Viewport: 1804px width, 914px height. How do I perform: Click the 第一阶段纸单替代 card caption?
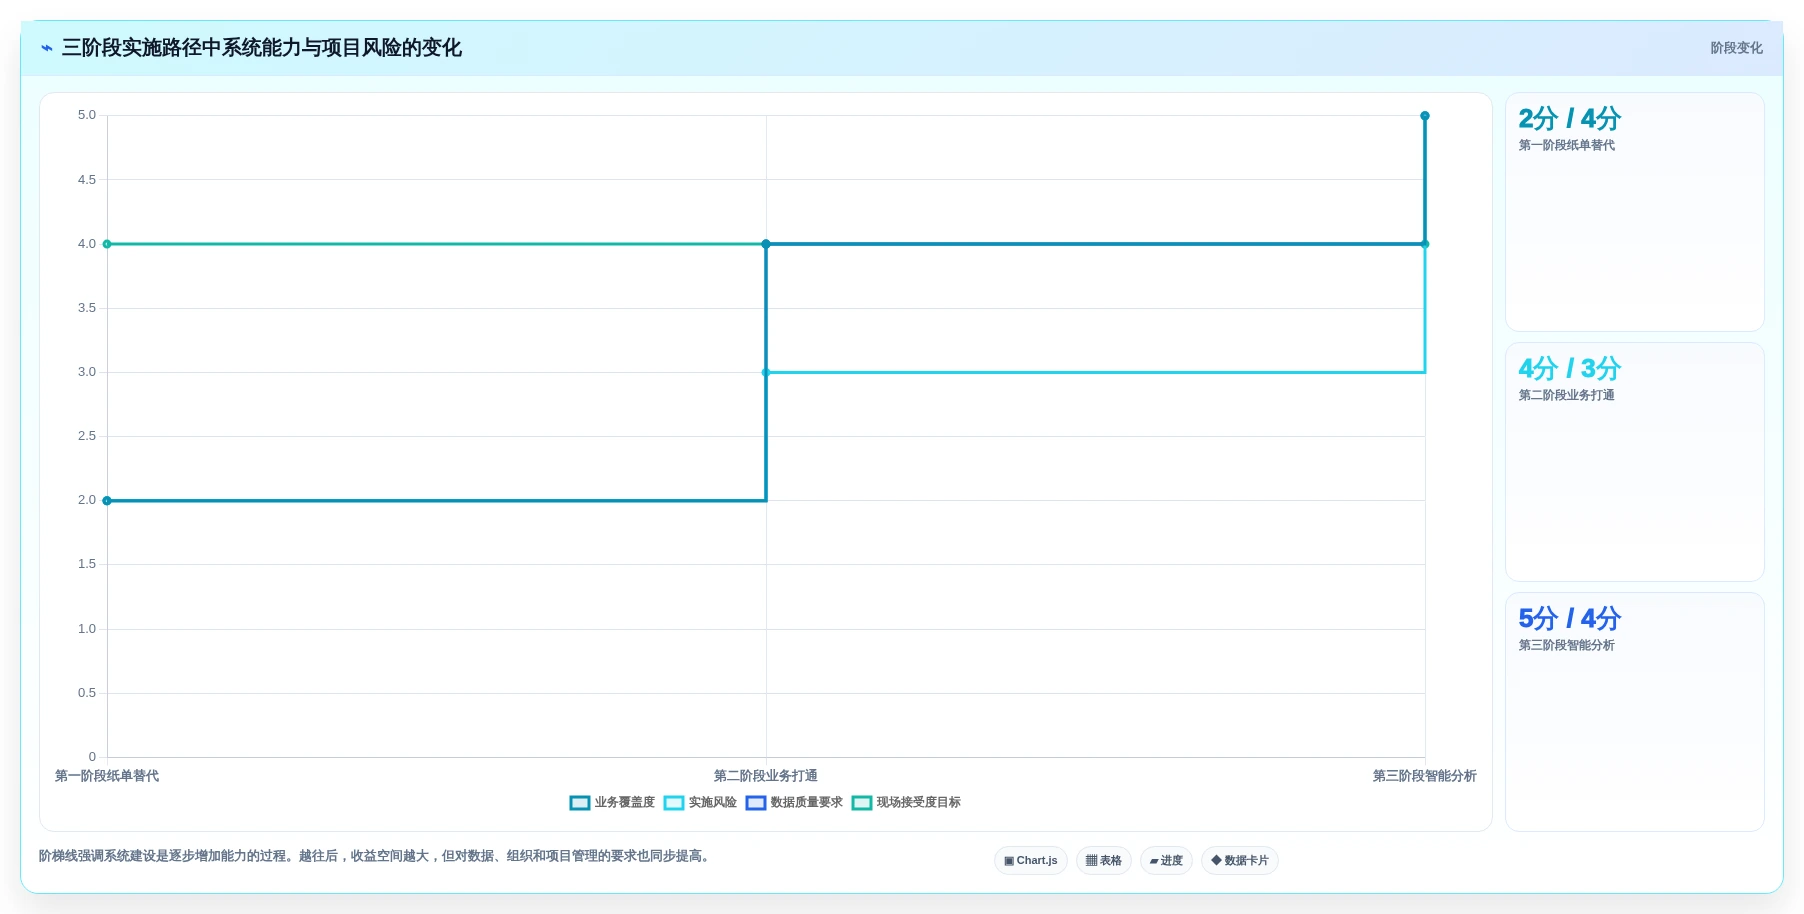click(1567, 146)
